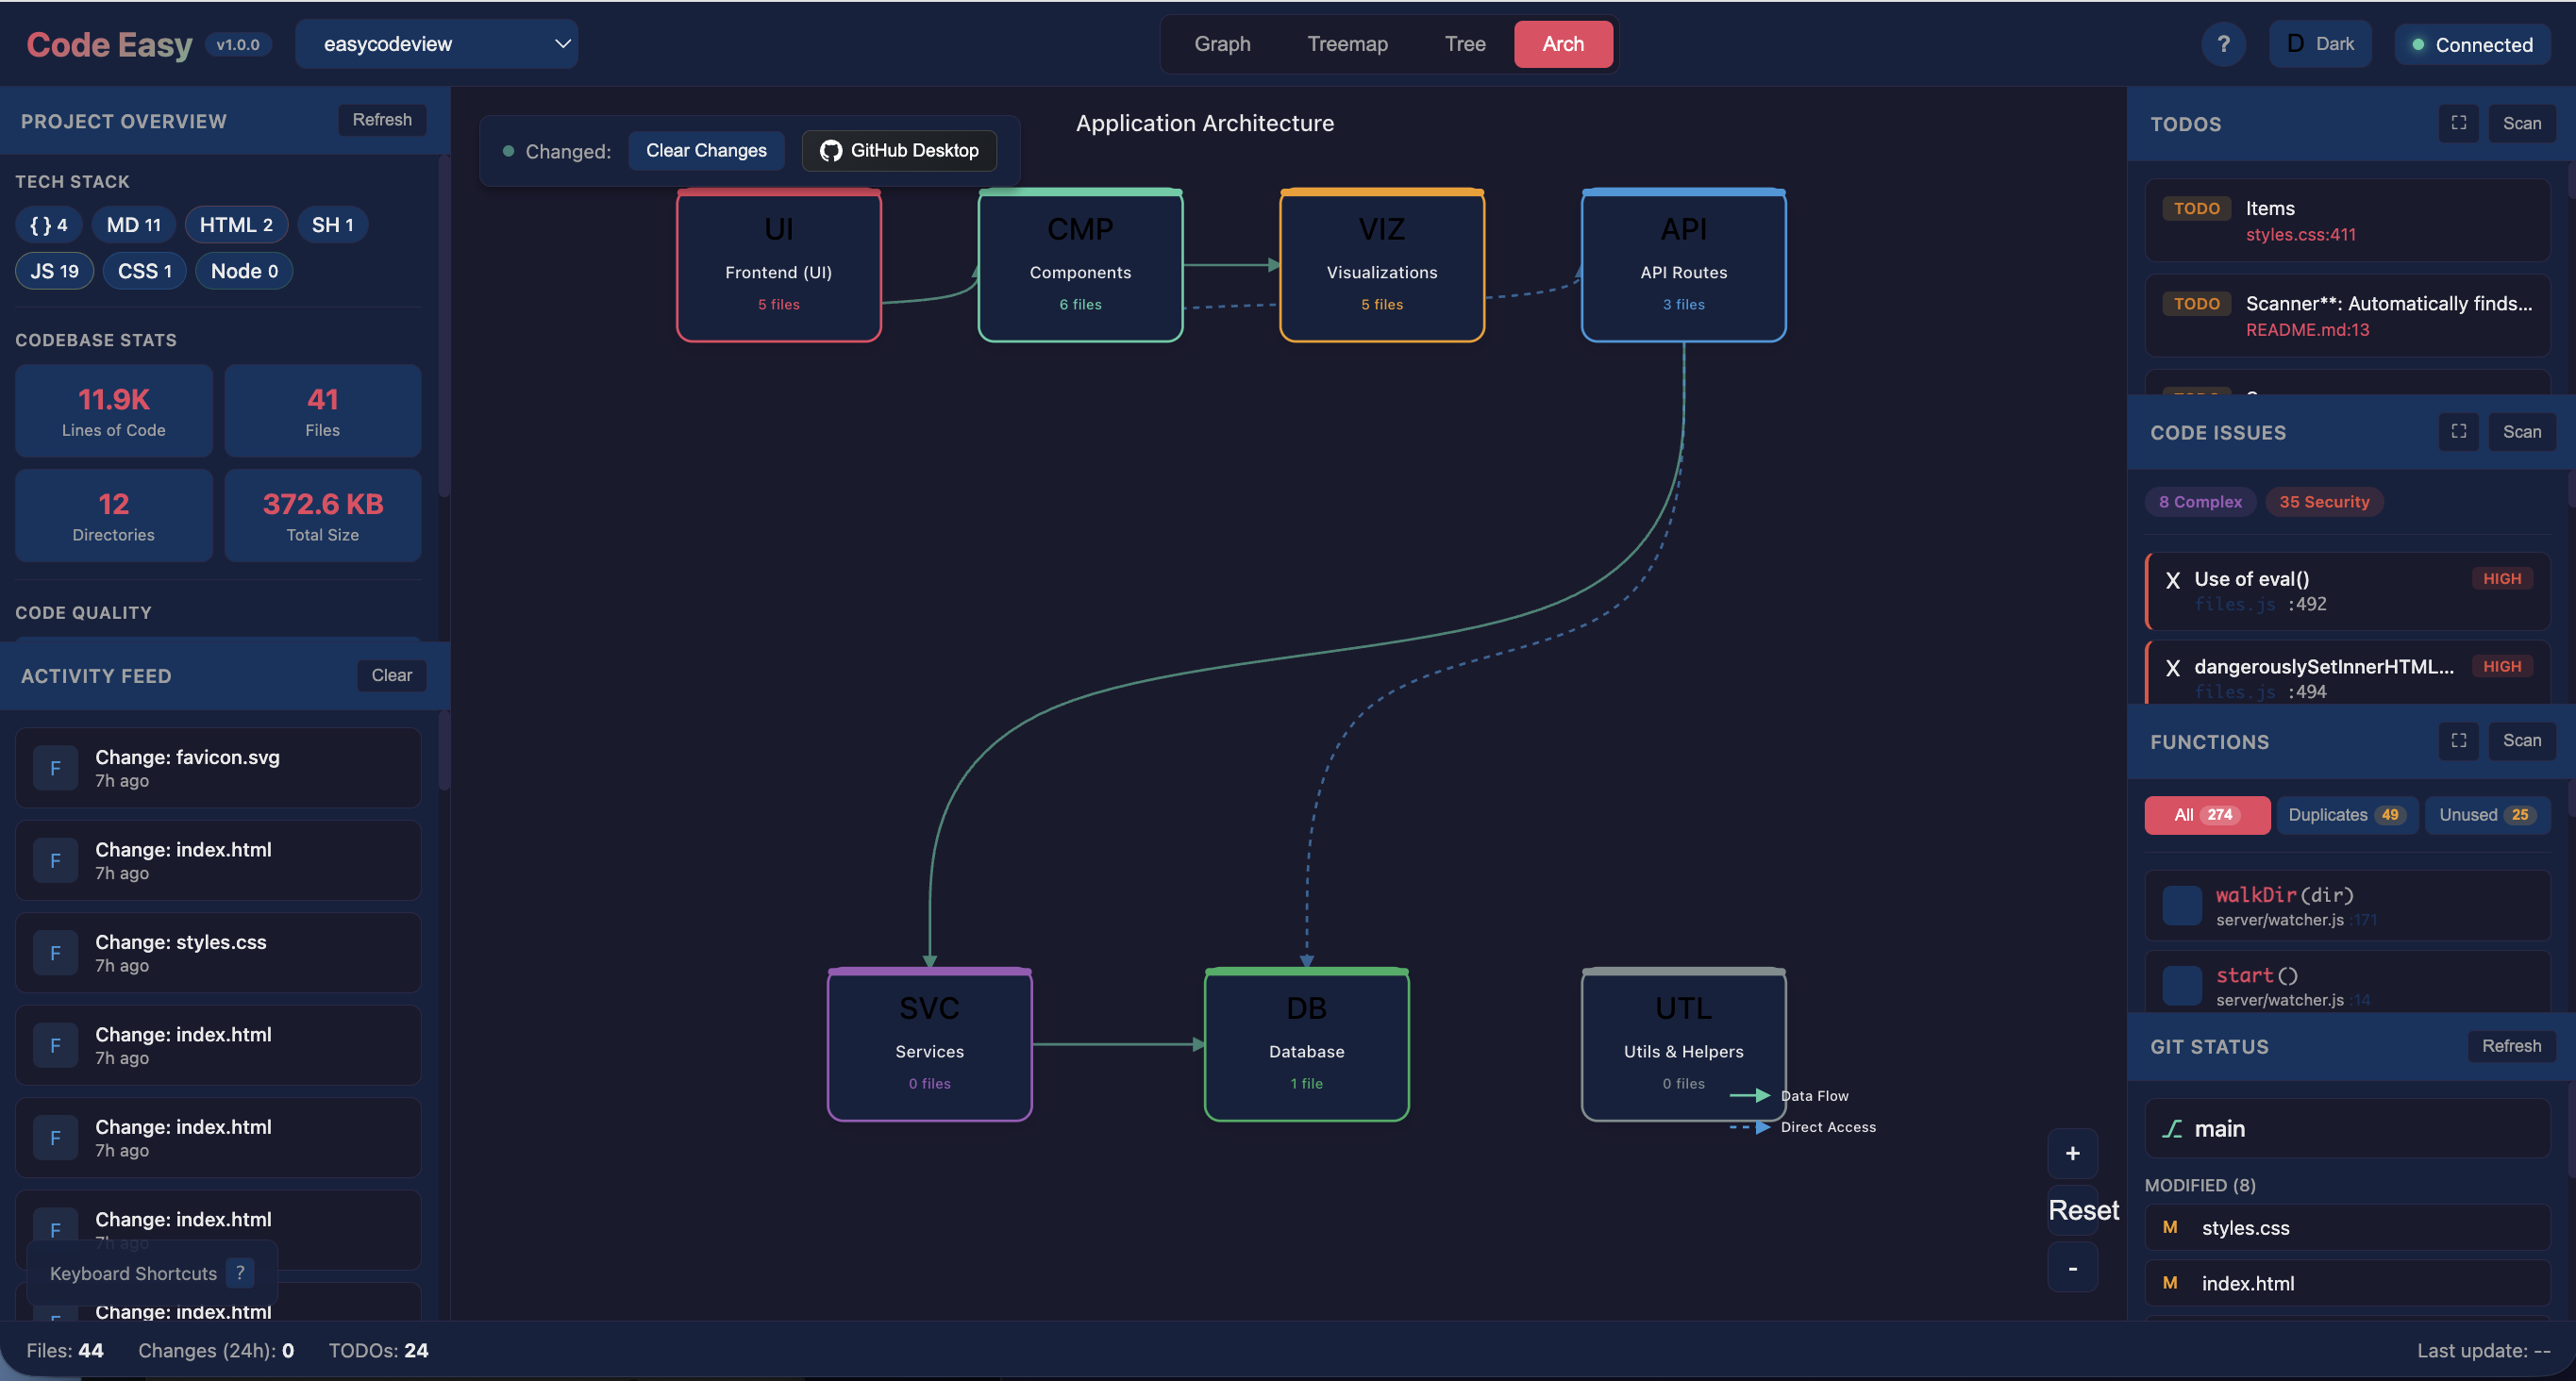Refresh the Project Overview
Viewport: 2576px width, 1381px height.
click(382, 120)
